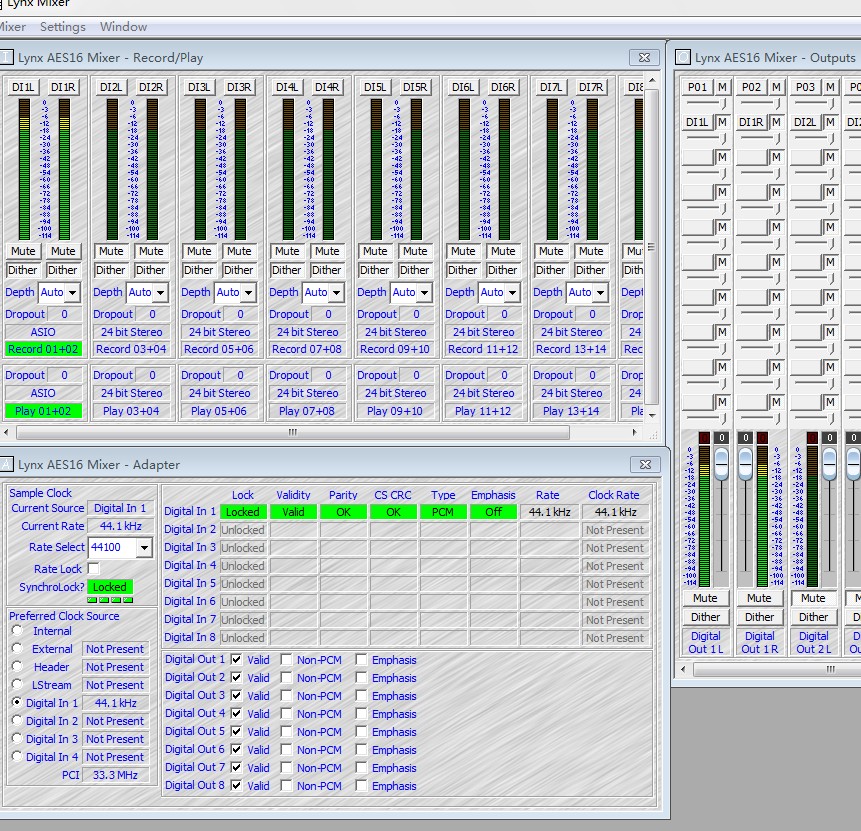Enable Dither on DI1R channel

63,270
